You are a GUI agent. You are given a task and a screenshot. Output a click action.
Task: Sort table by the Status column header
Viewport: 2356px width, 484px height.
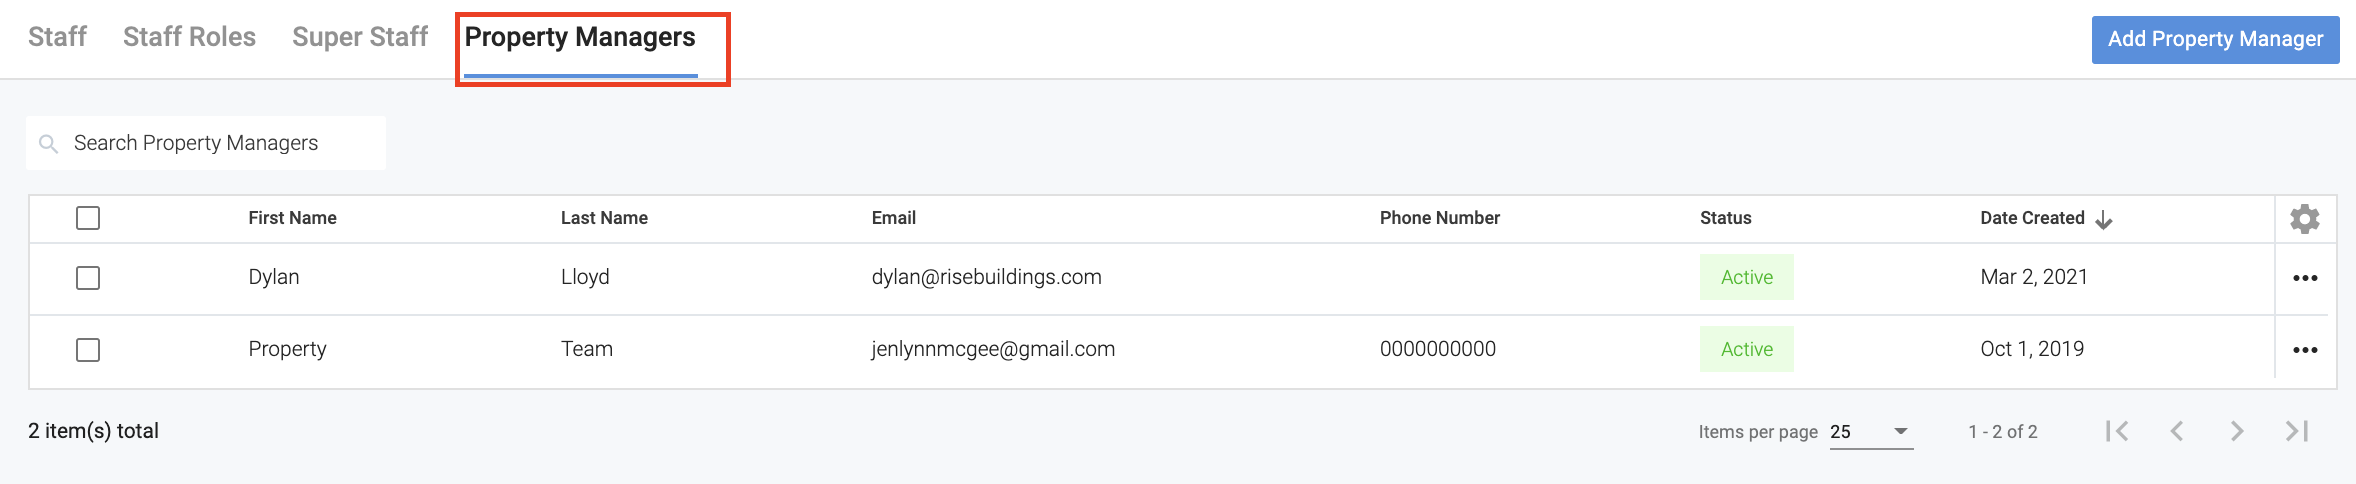(x=1725, y=218)
